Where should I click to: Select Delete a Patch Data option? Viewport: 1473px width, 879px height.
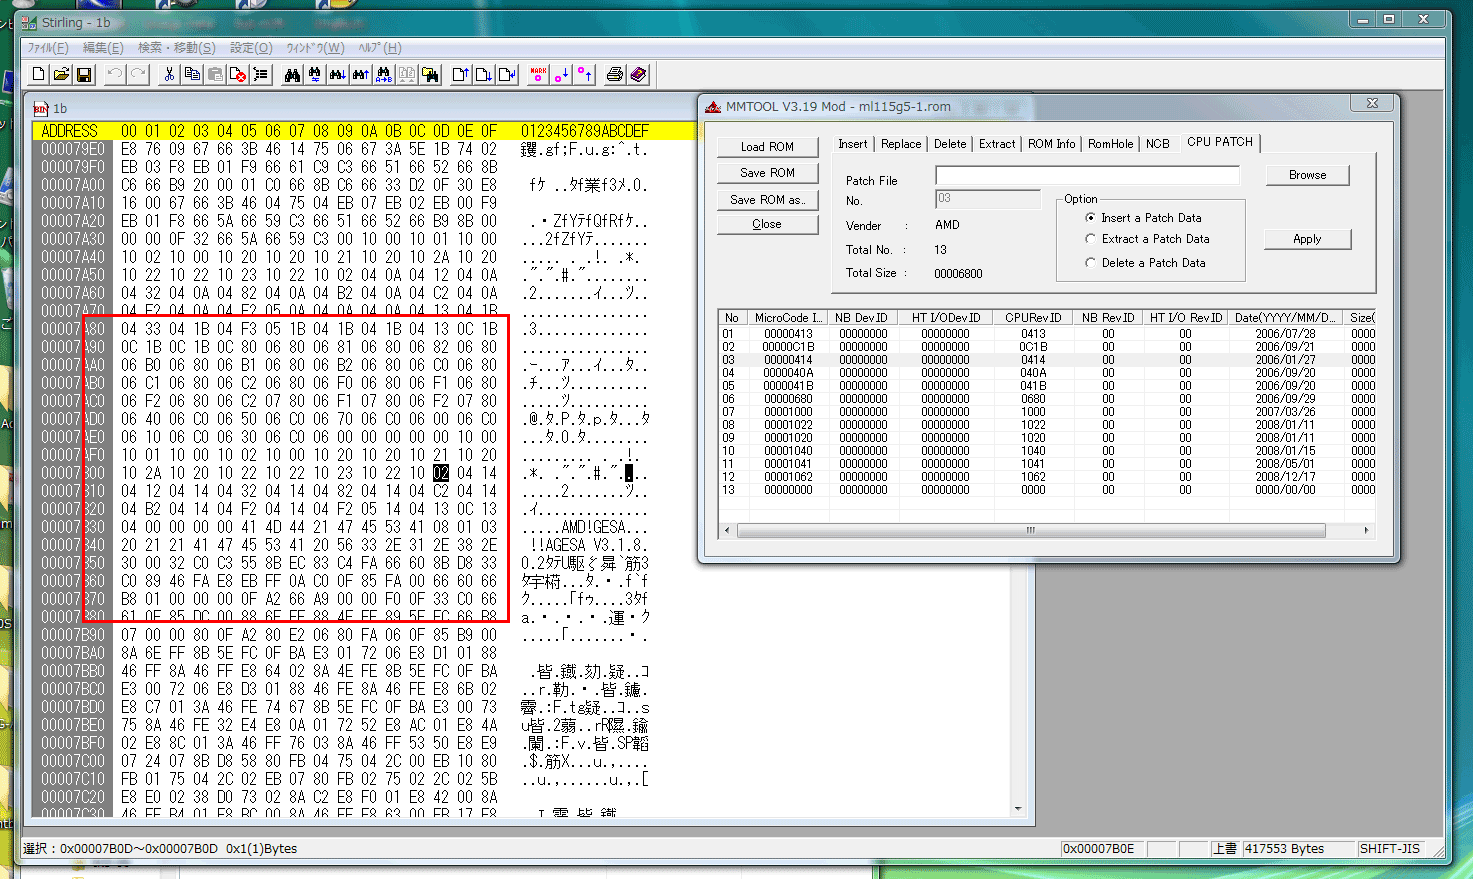pyautogui.click(x=1145, y=263)
